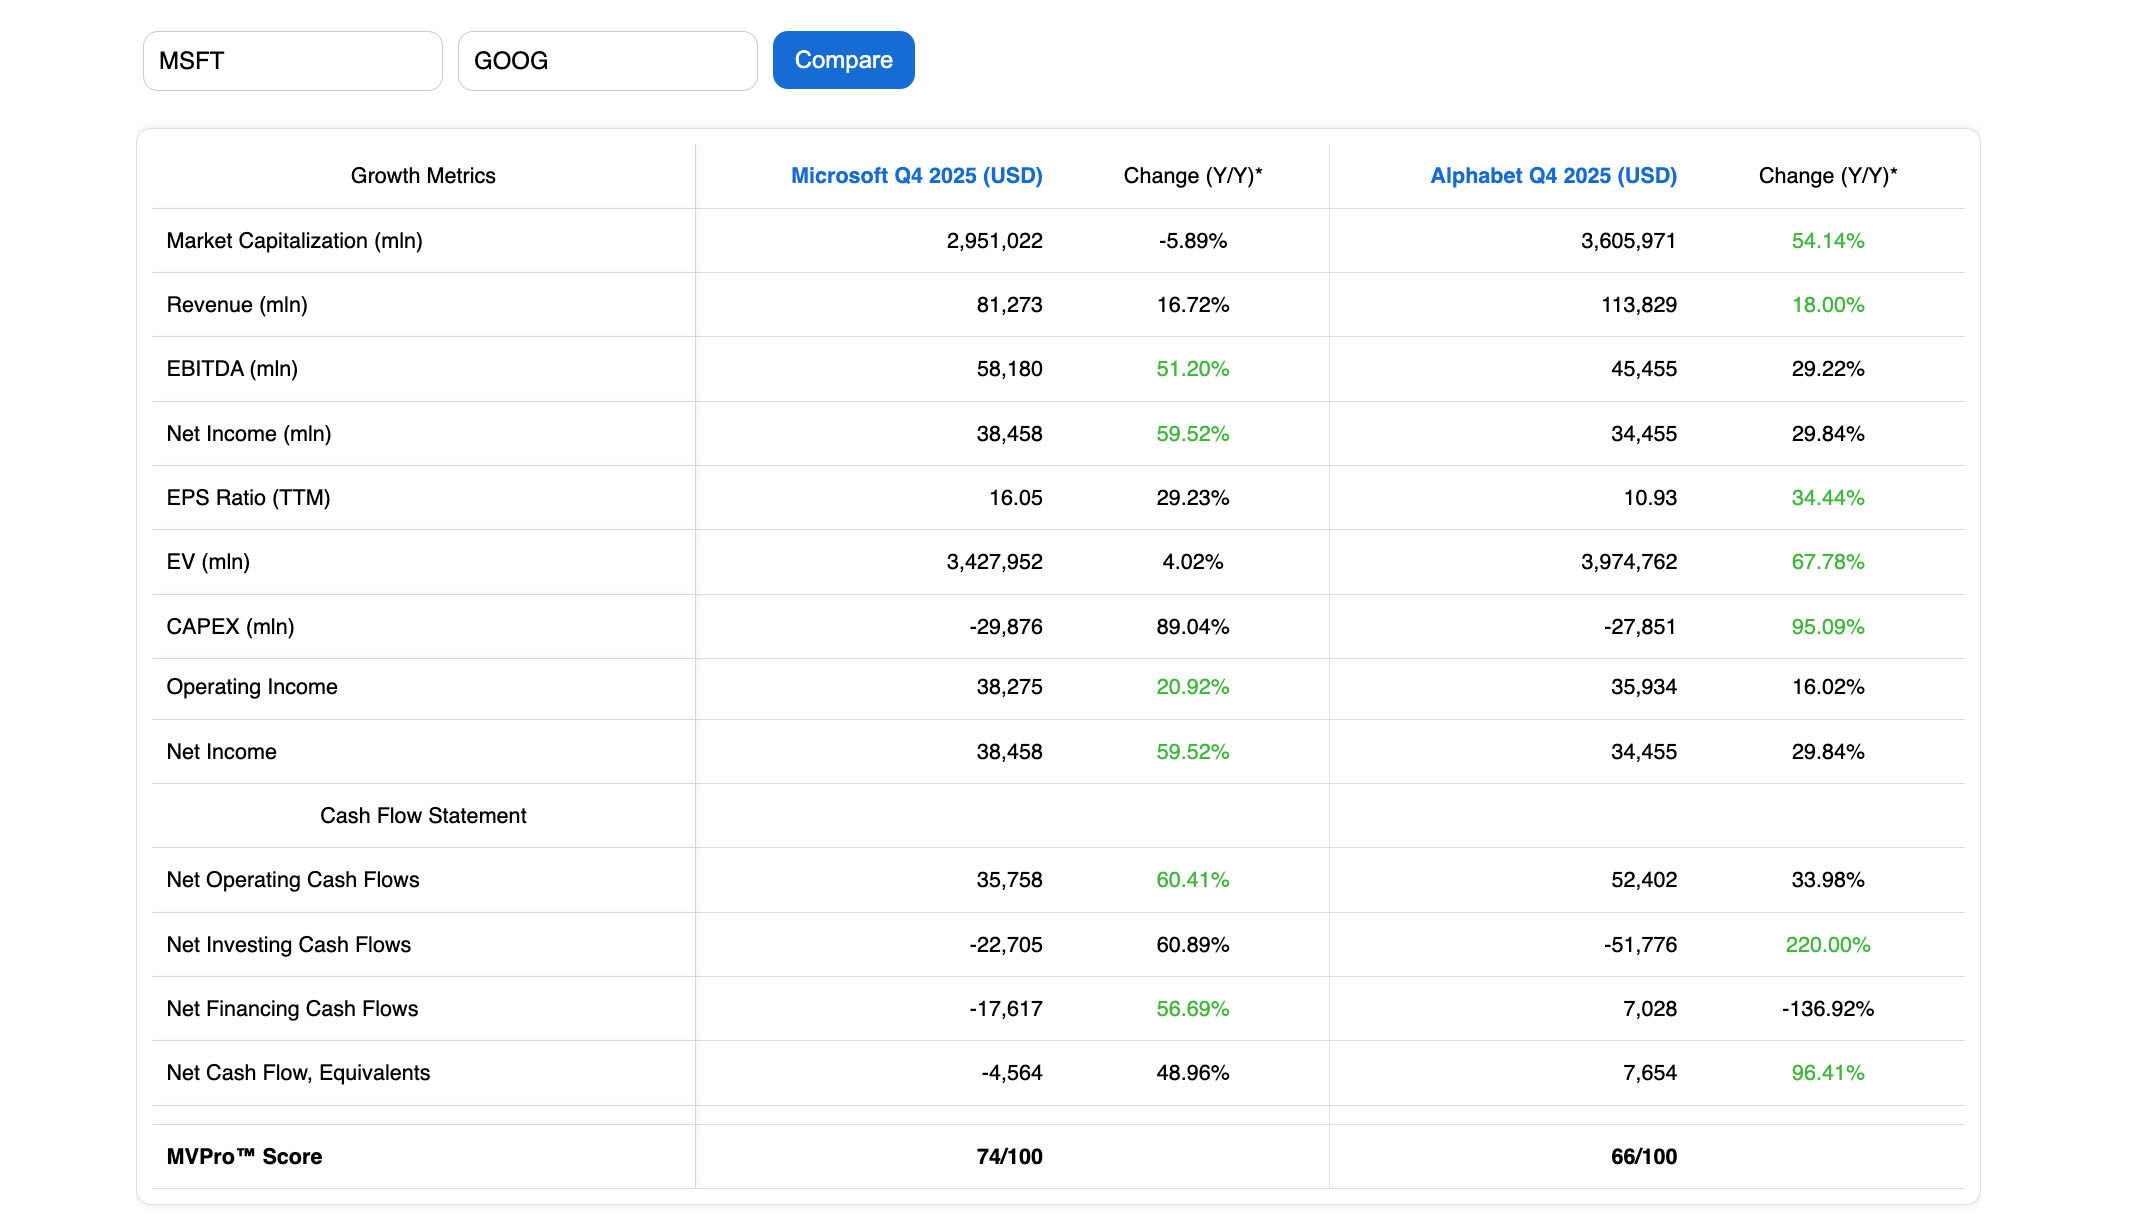The height and width of the screenshot is (1214, 2136).
Task: Select the "Growth Metrics" column header
Action: [x=423, y=176]
